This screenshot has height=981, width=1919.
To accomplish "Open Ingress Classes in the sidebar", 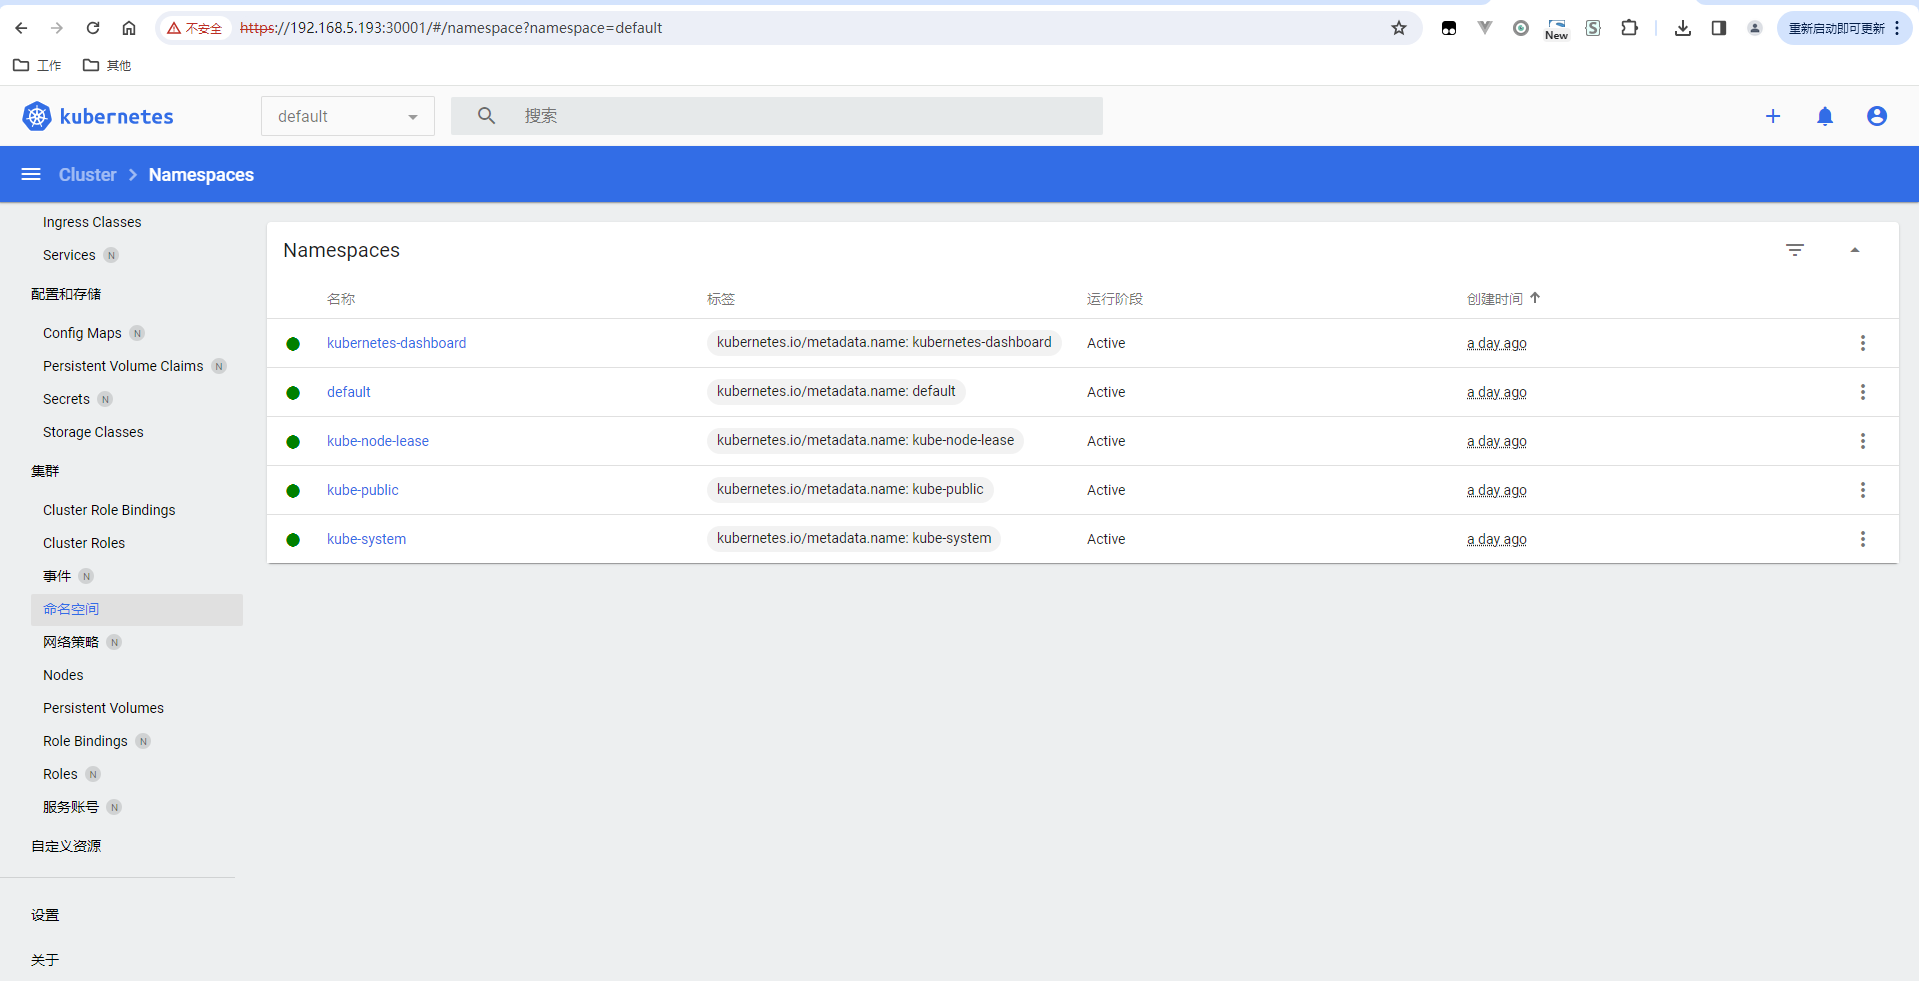I will pos(92,222).
